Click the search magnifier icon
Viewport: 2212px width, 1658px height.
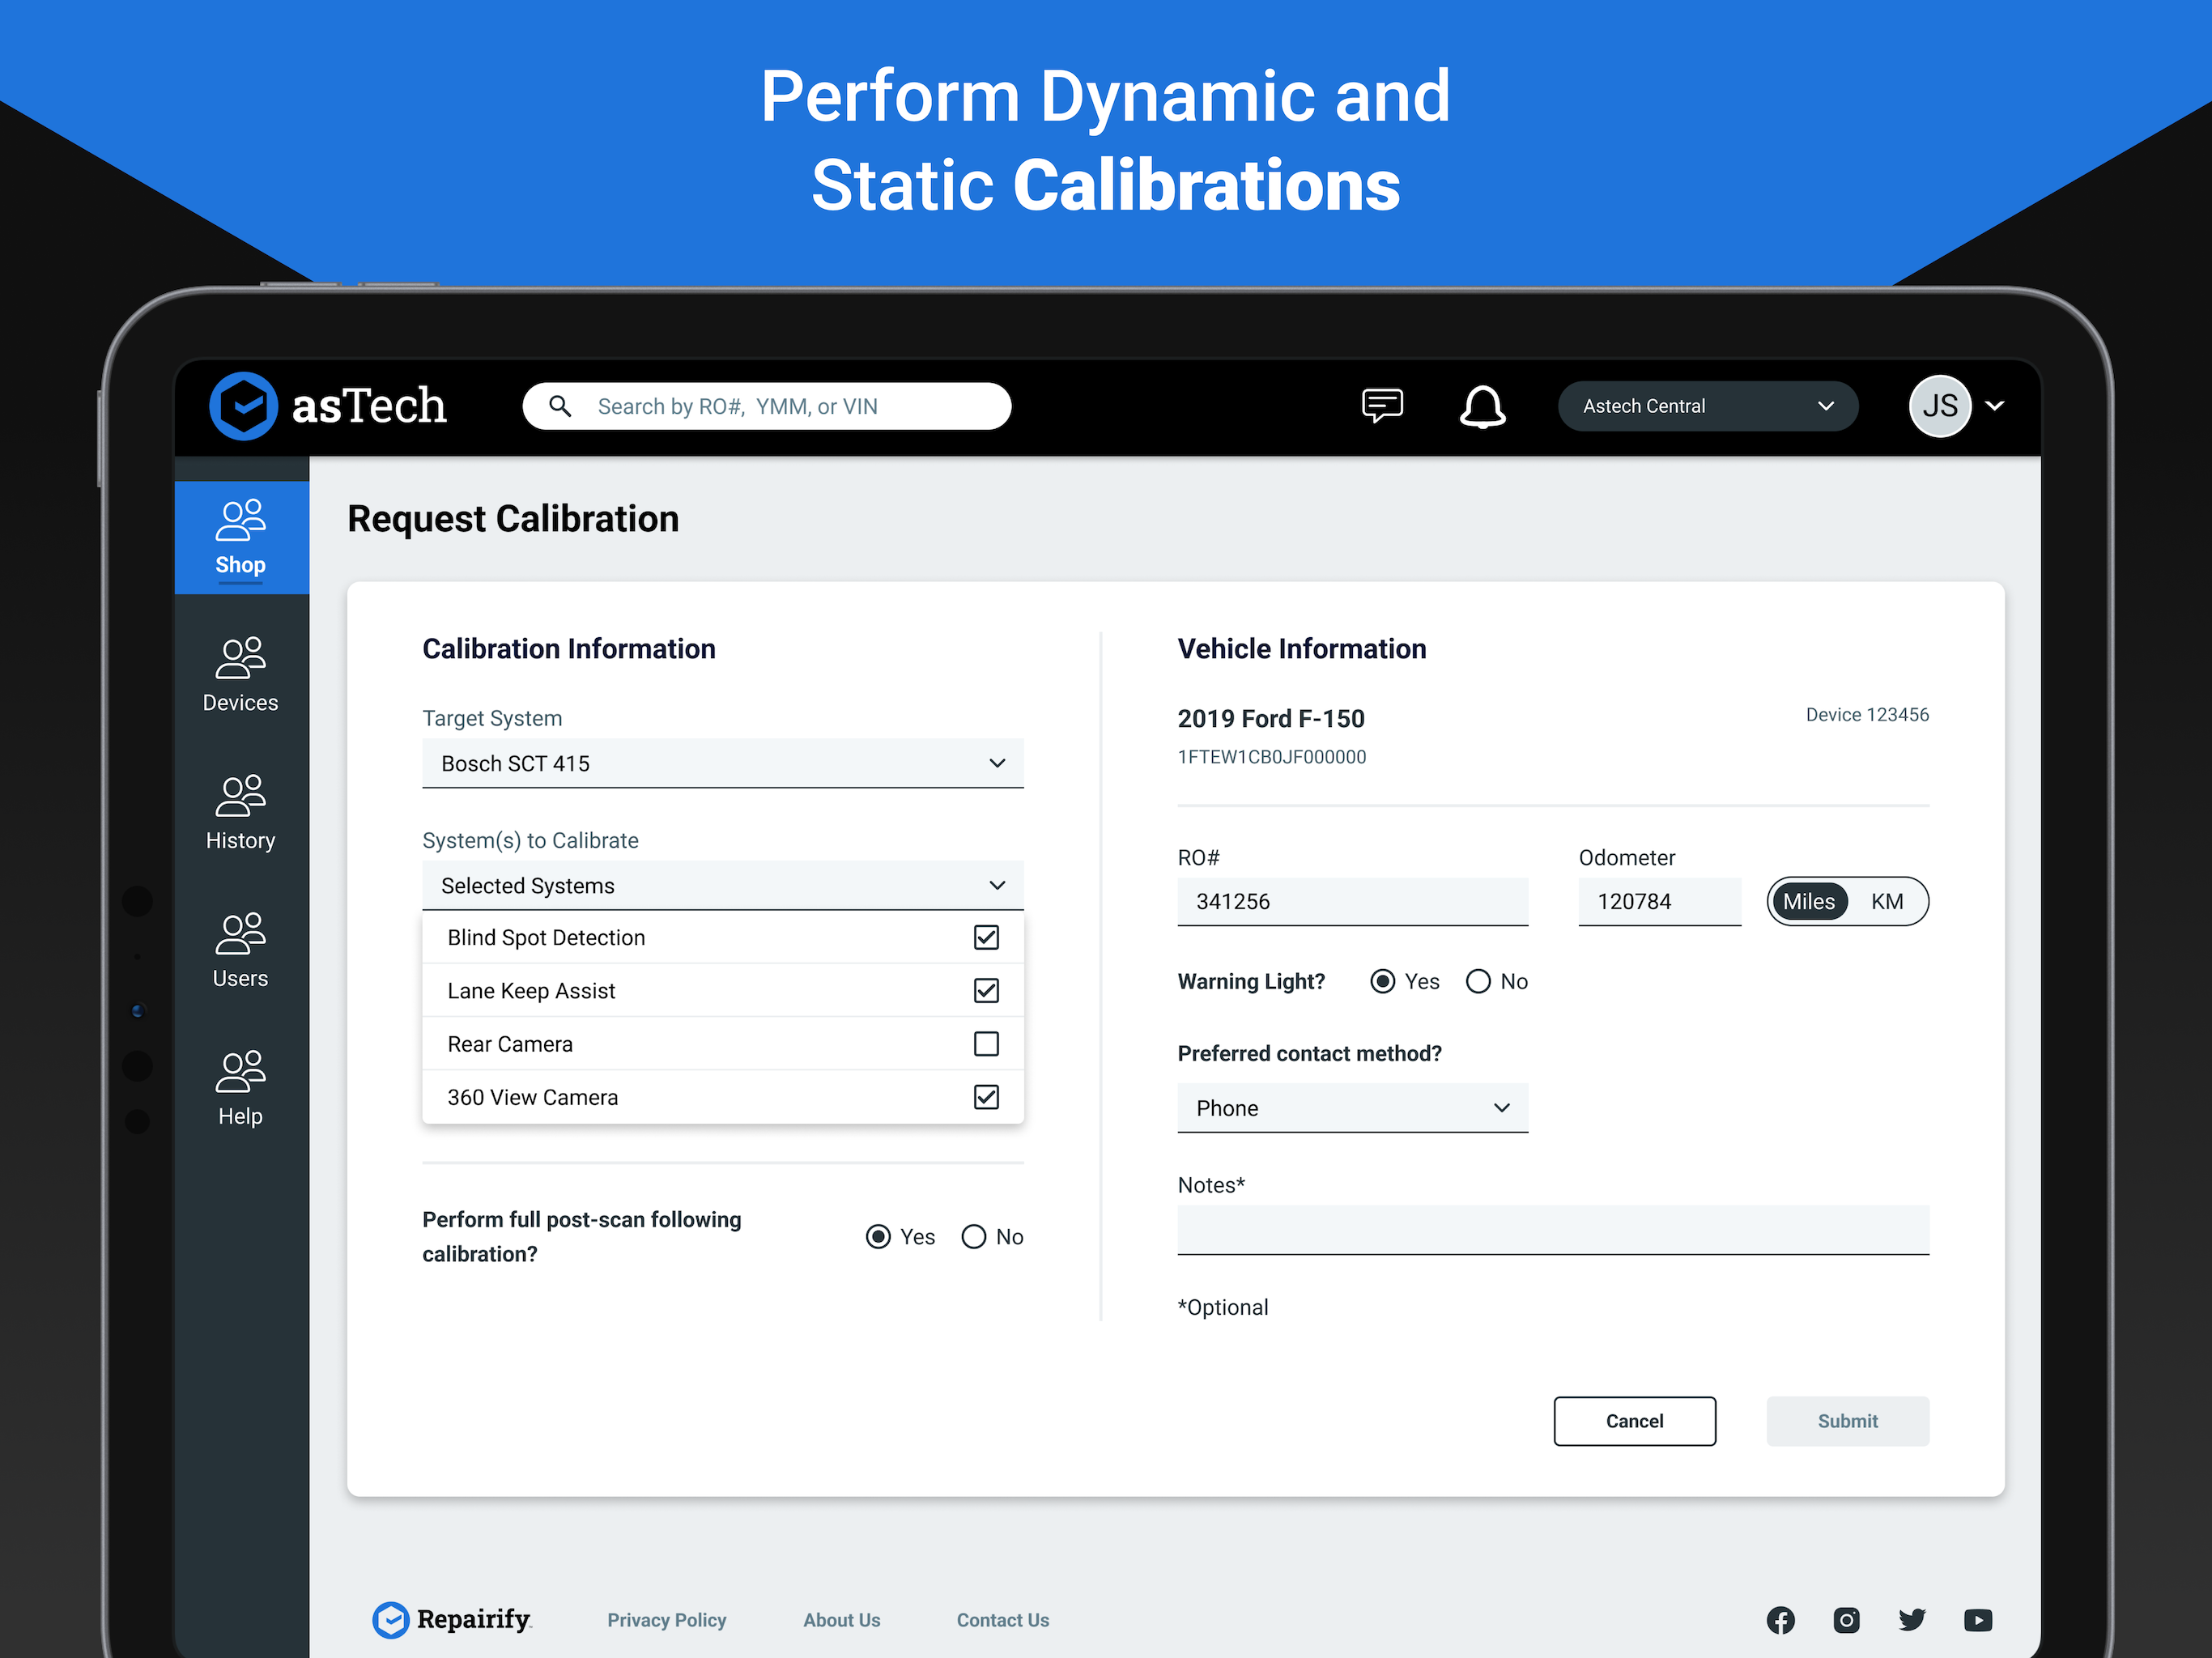pos(560,406)
